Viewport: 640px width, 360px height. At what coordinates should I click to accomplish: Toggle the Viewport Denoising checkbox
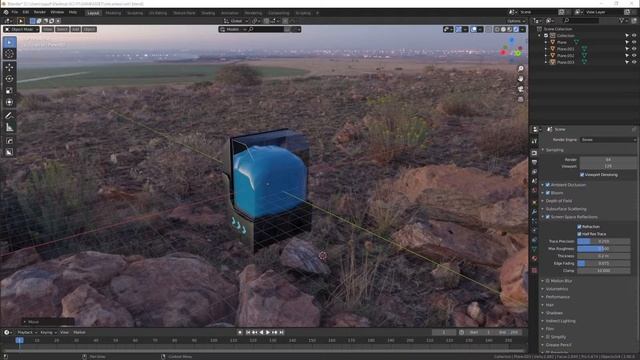(582, 175)
